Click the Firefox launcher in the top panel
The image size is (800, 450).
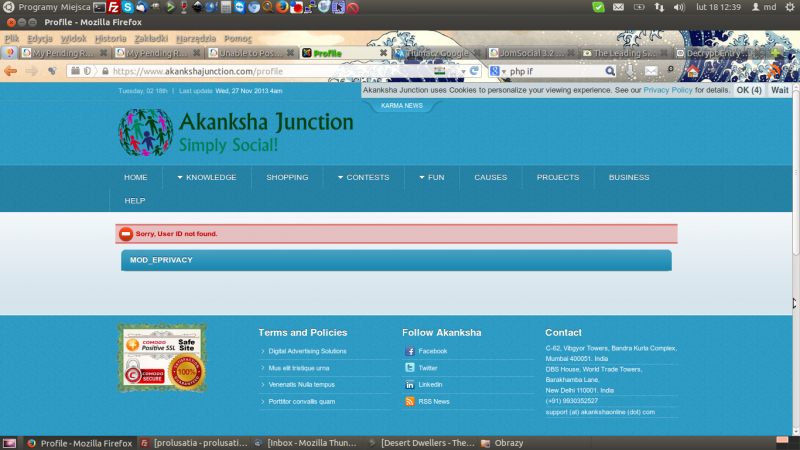282,7
